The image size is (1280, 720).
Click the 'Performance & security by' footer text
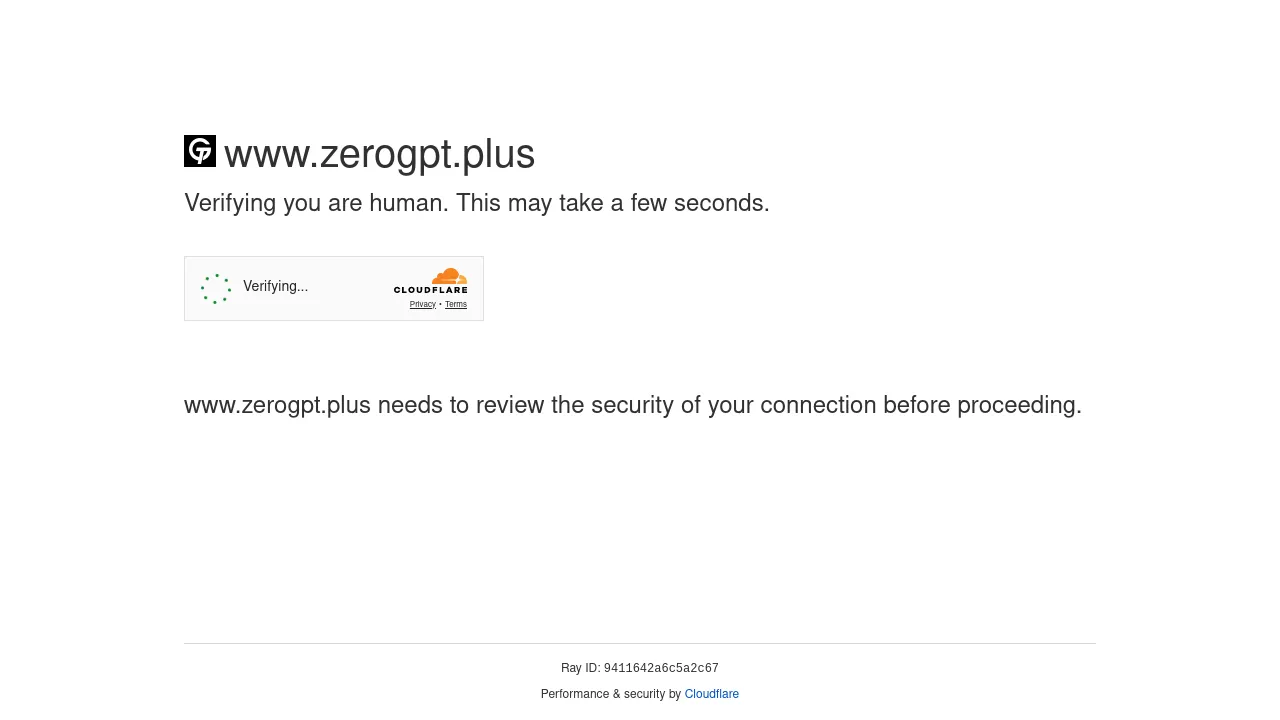[x=611, y=694]
